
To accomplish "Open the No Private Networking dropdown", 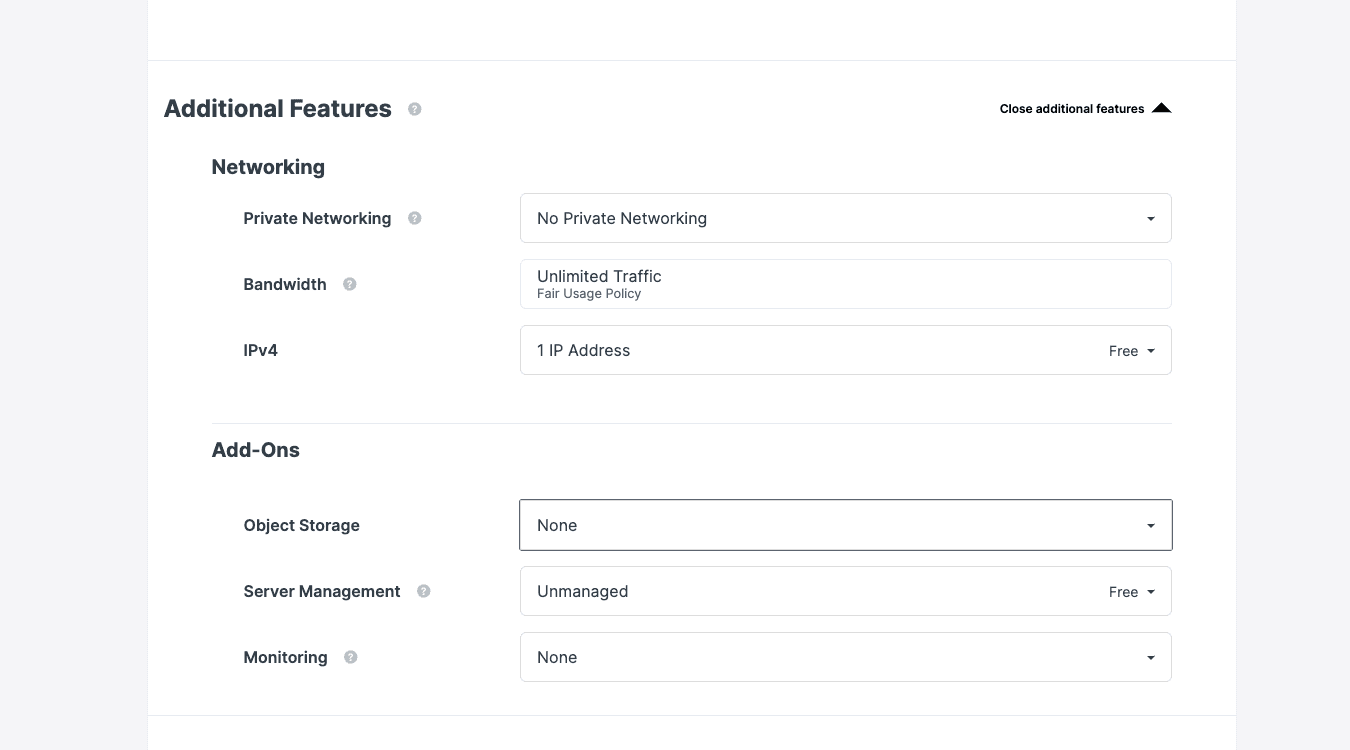I will [844, 218].
